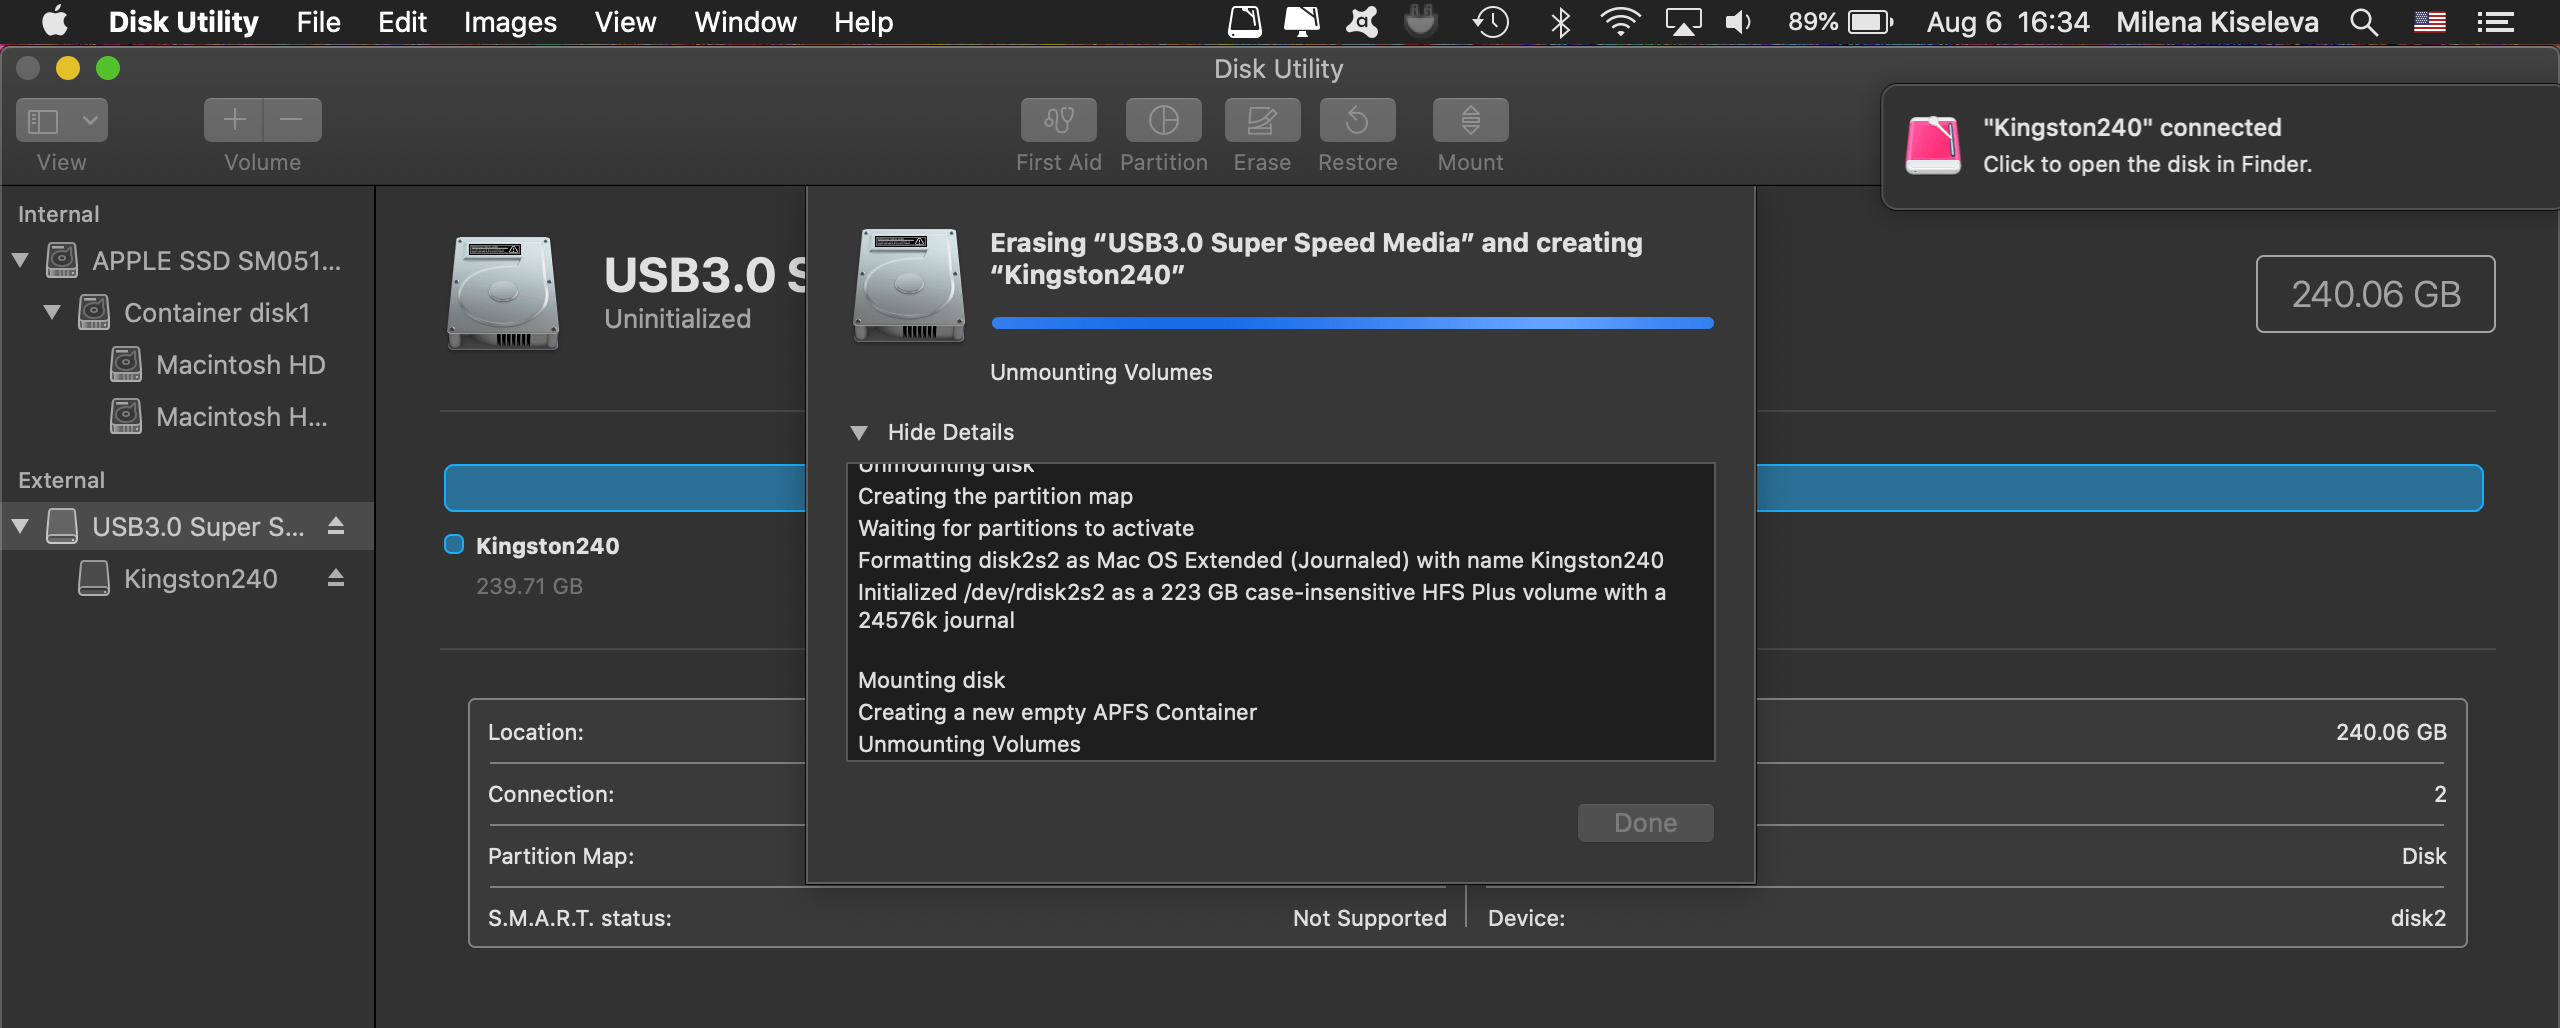
Task: Click the Bluetooth menu bar icon
Action: (1560, 21)
